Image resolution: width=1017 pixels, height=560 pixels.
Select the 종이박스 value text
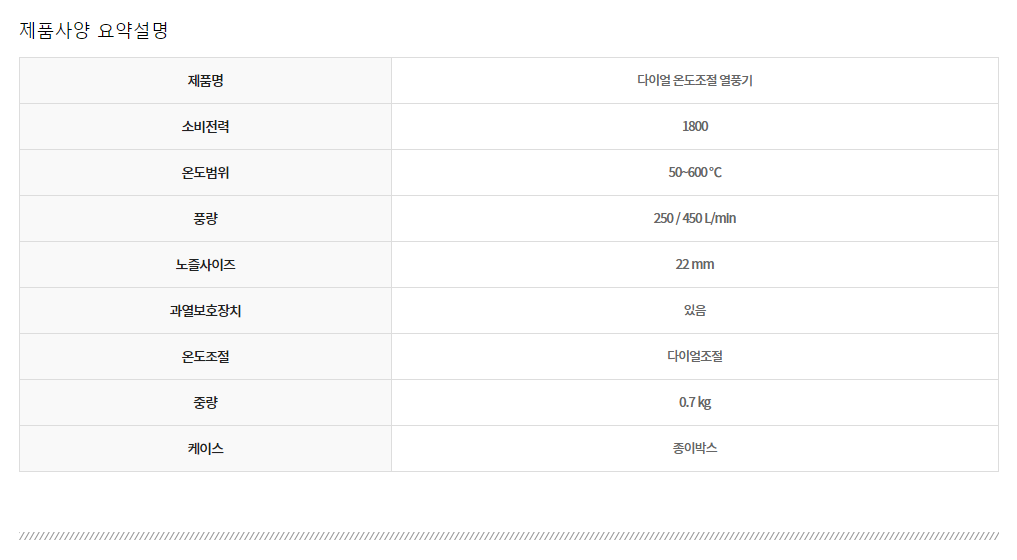pyautogui.click(x=694, y=449)
